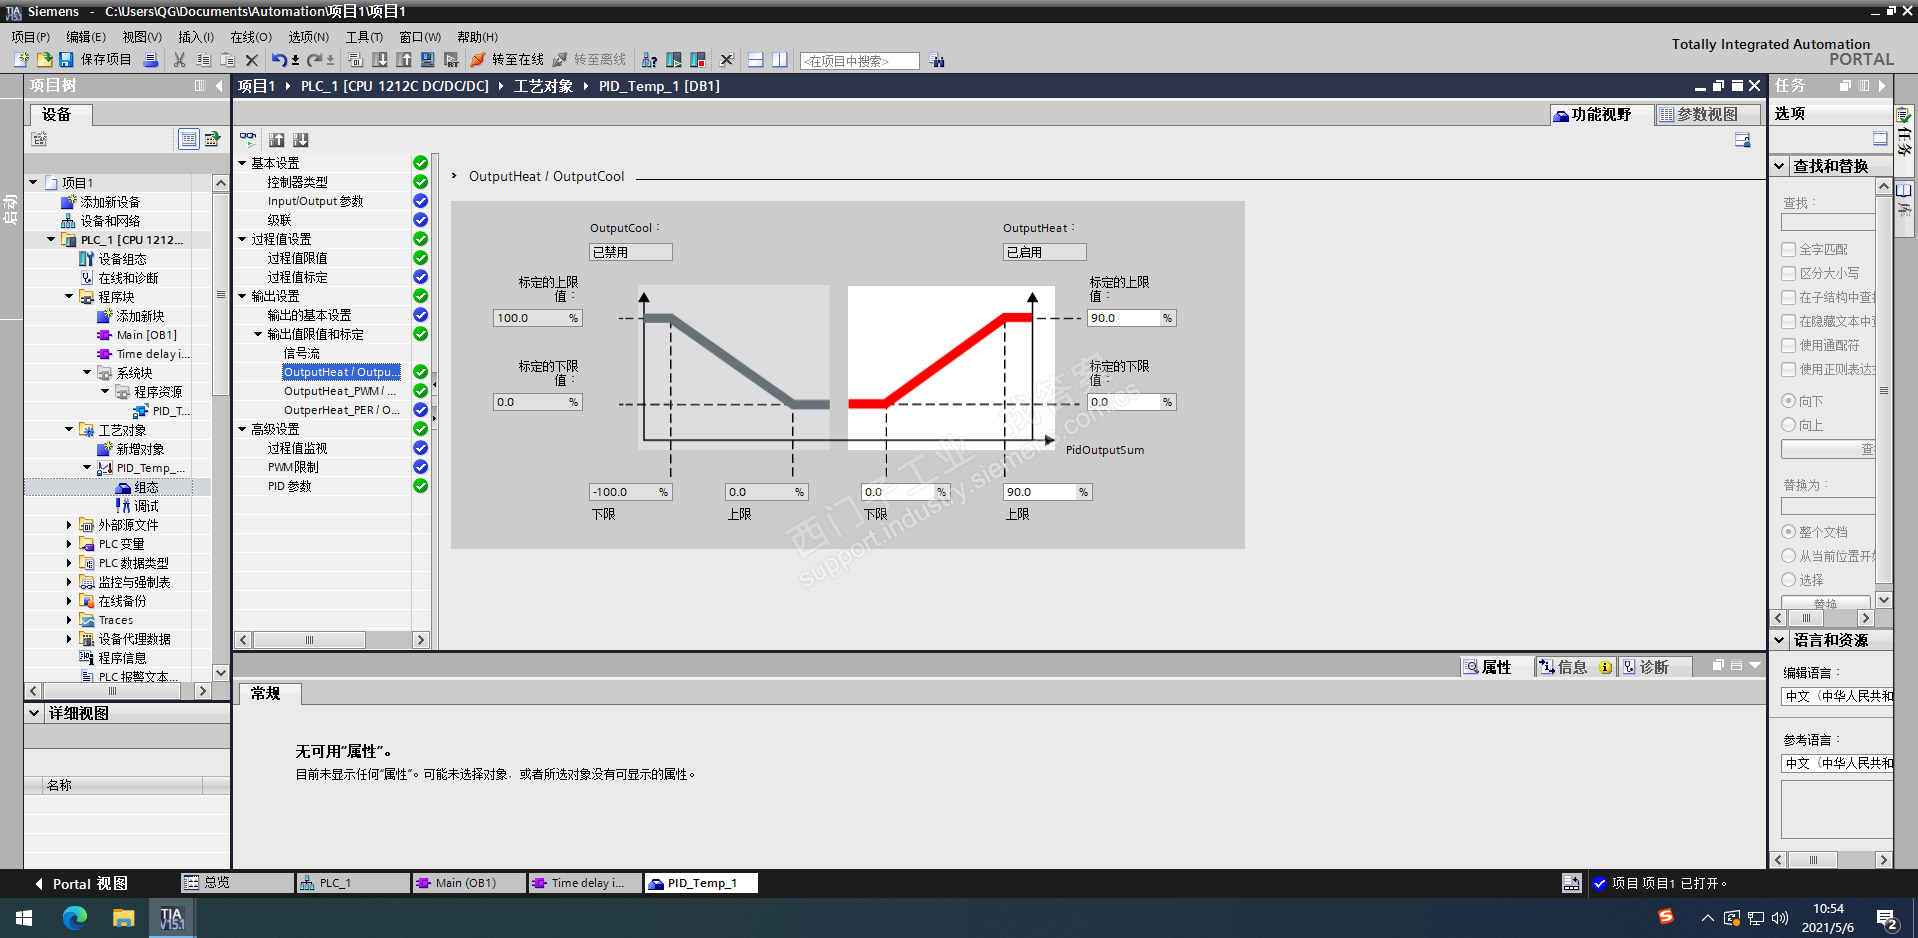
Task: Open Microsoft Edge from taskbar
Action: click(x=75, y=917)
